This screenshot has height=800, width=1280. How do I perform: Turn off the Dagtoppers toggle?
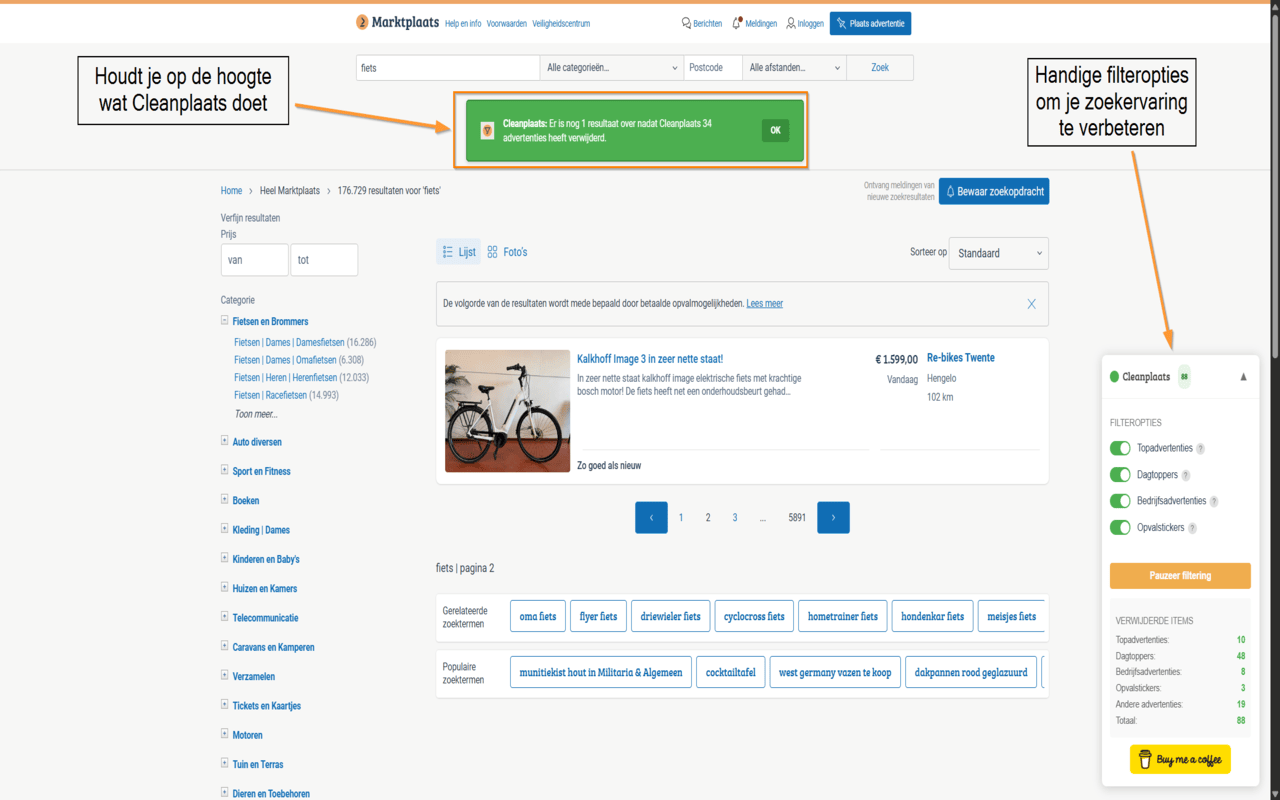1120,474
